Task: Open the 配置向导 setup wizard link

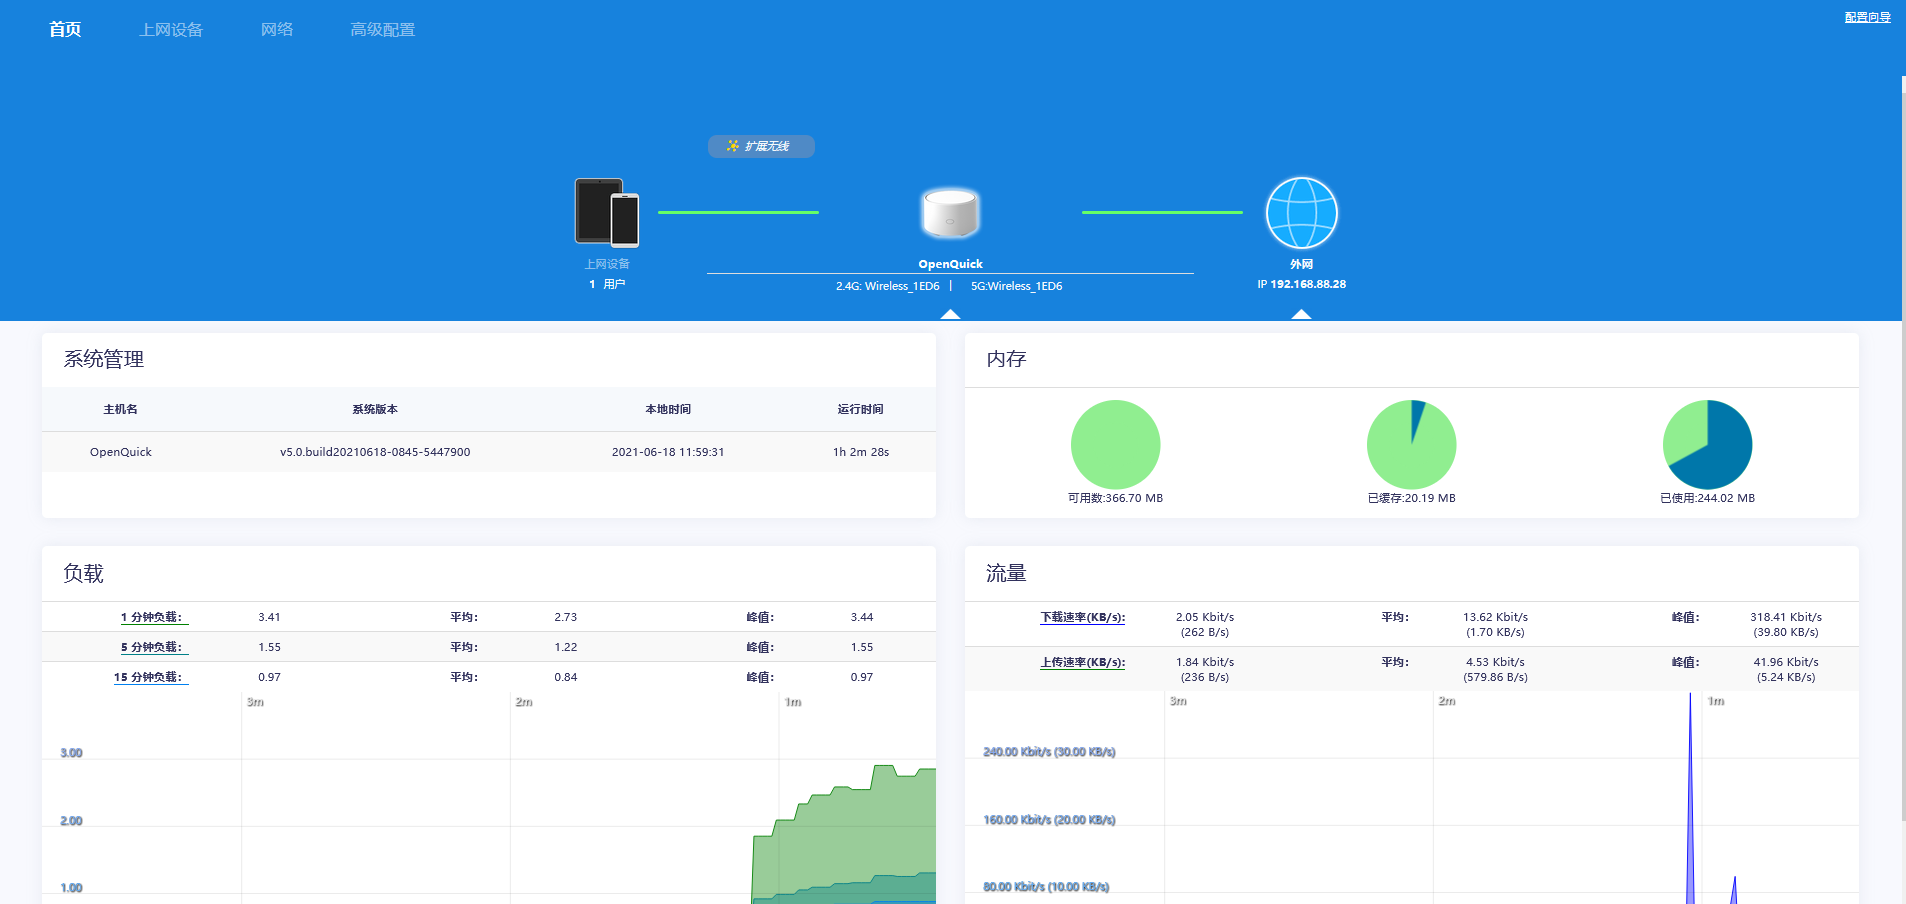Action: click(1867, 17)
